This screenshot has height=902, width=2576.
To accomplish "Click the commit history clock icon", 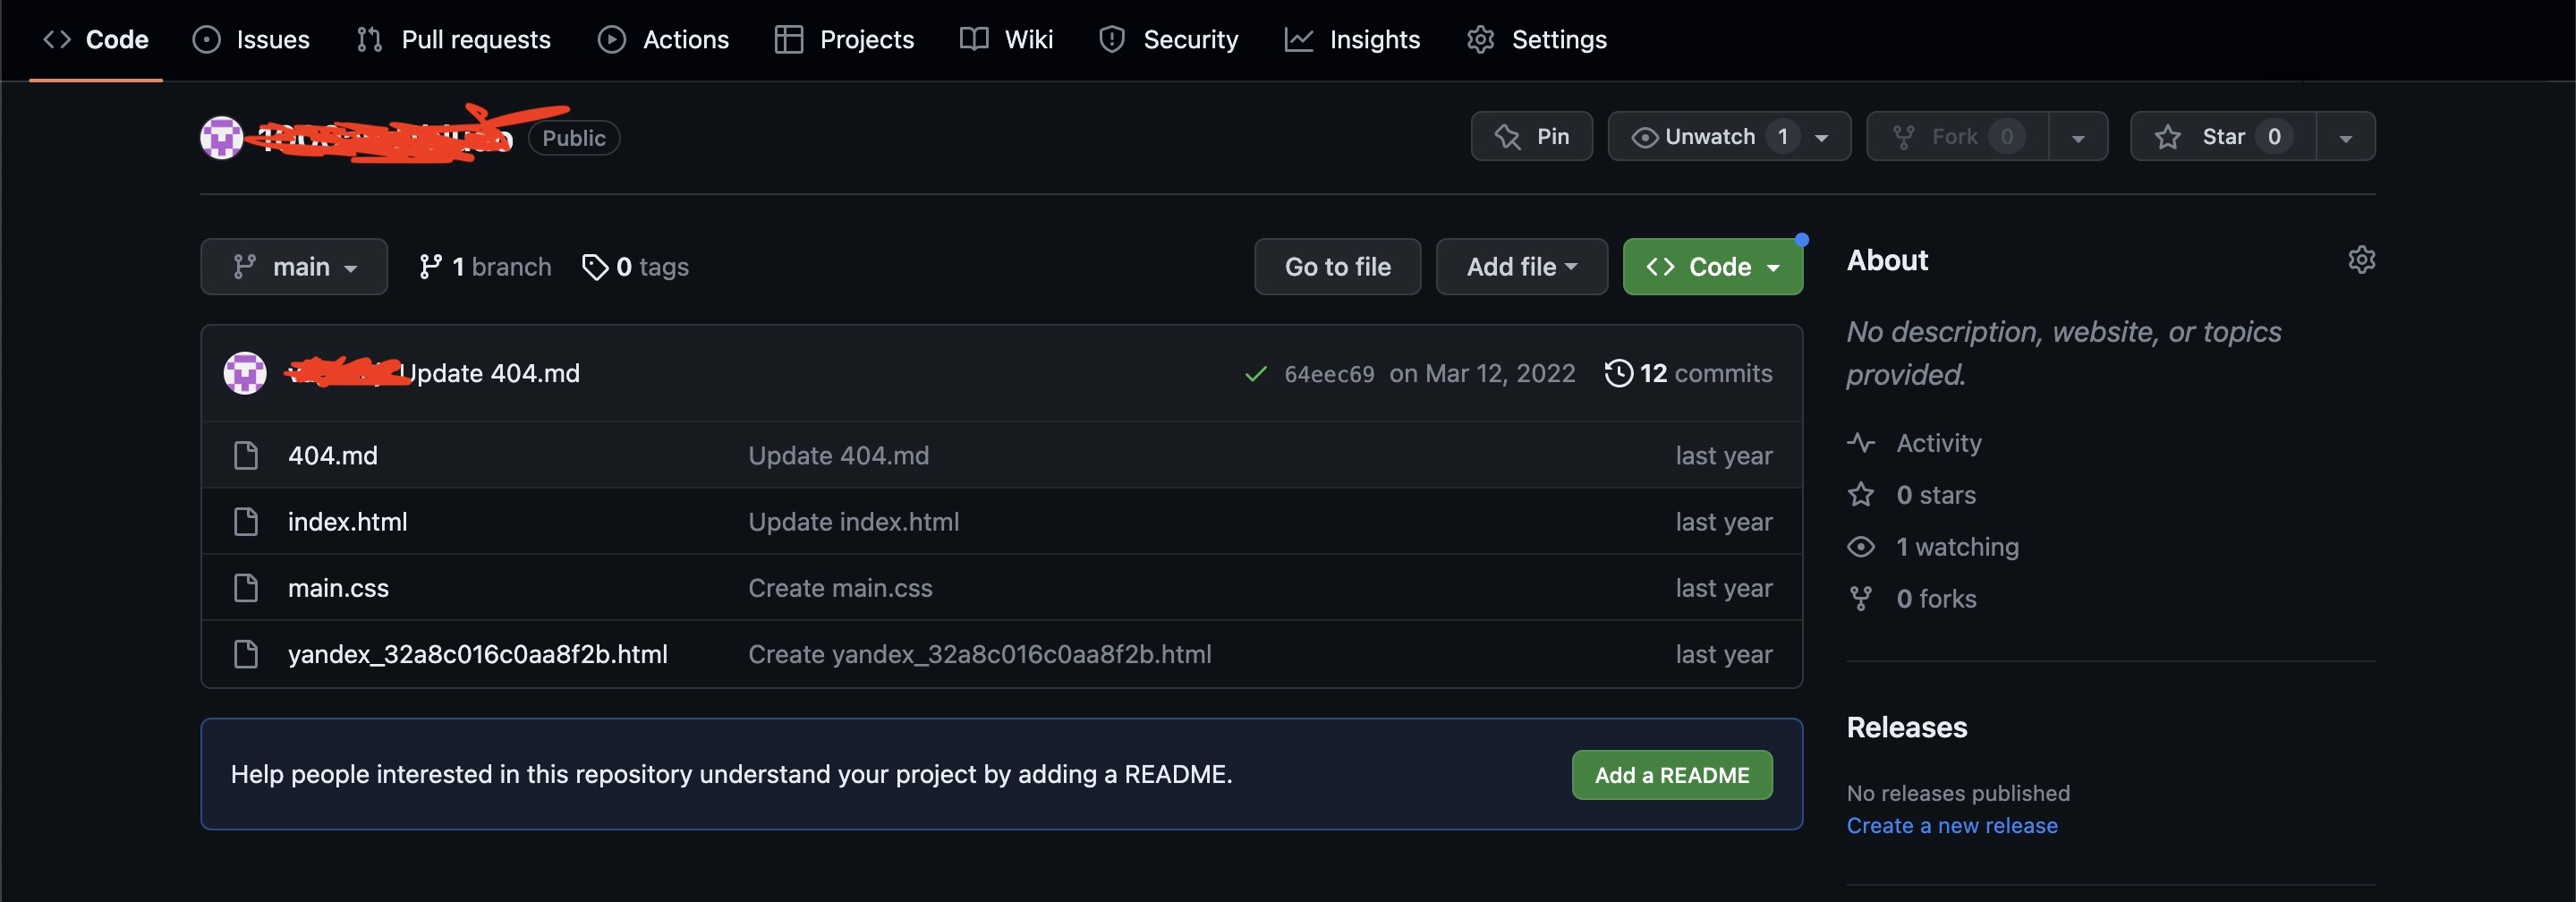I will (1618, 373).
